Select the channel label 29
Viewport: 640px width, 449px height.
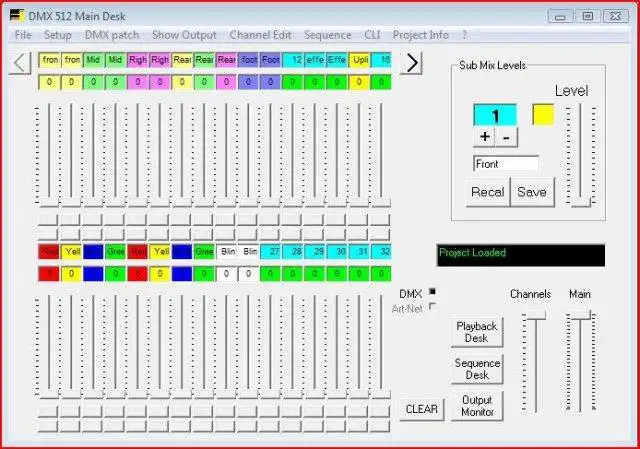click(315, 251)
